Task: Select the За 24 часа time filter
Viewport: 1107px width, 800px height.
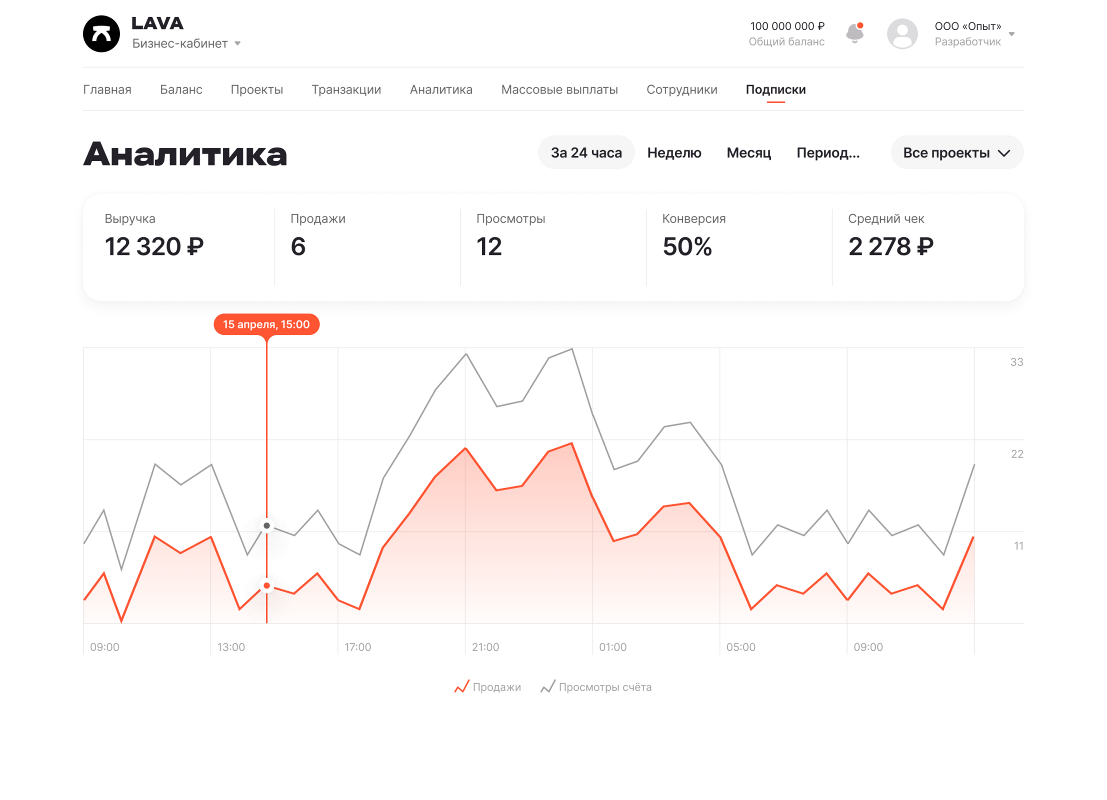Action: [586, 152]
